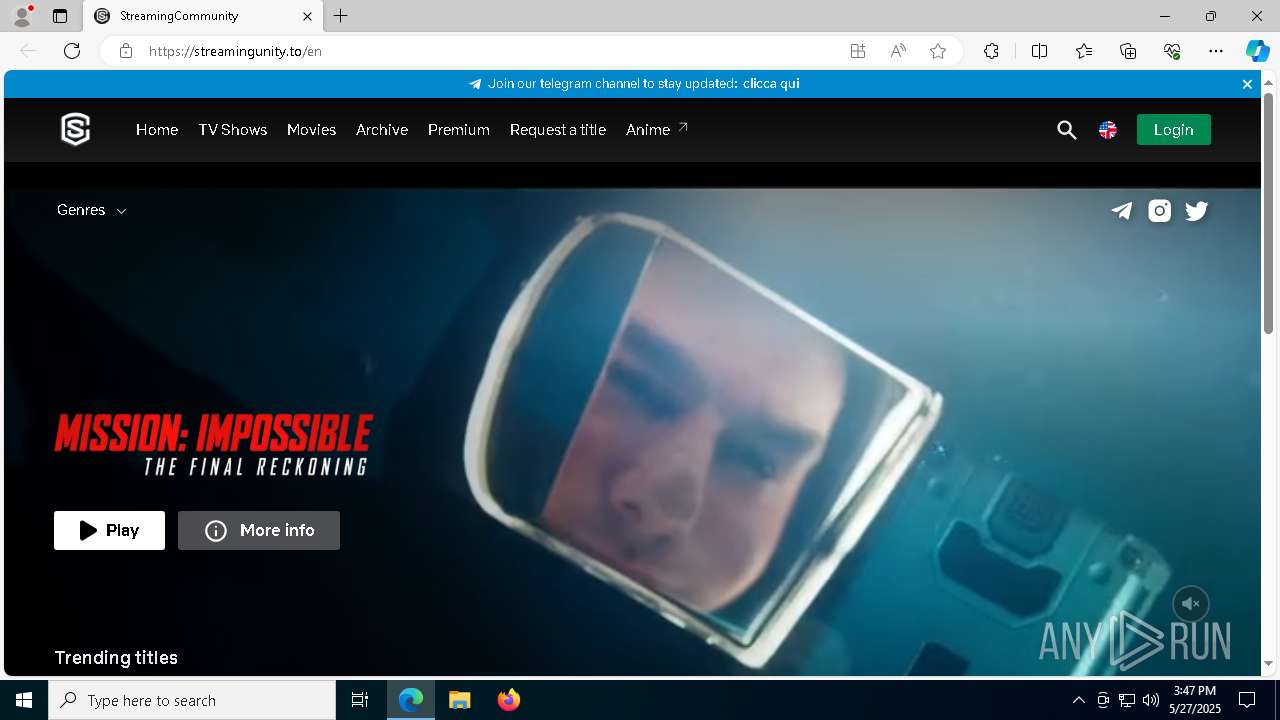Open the taskbar volume icon
1280x720 pixels.
(1150, 700)
